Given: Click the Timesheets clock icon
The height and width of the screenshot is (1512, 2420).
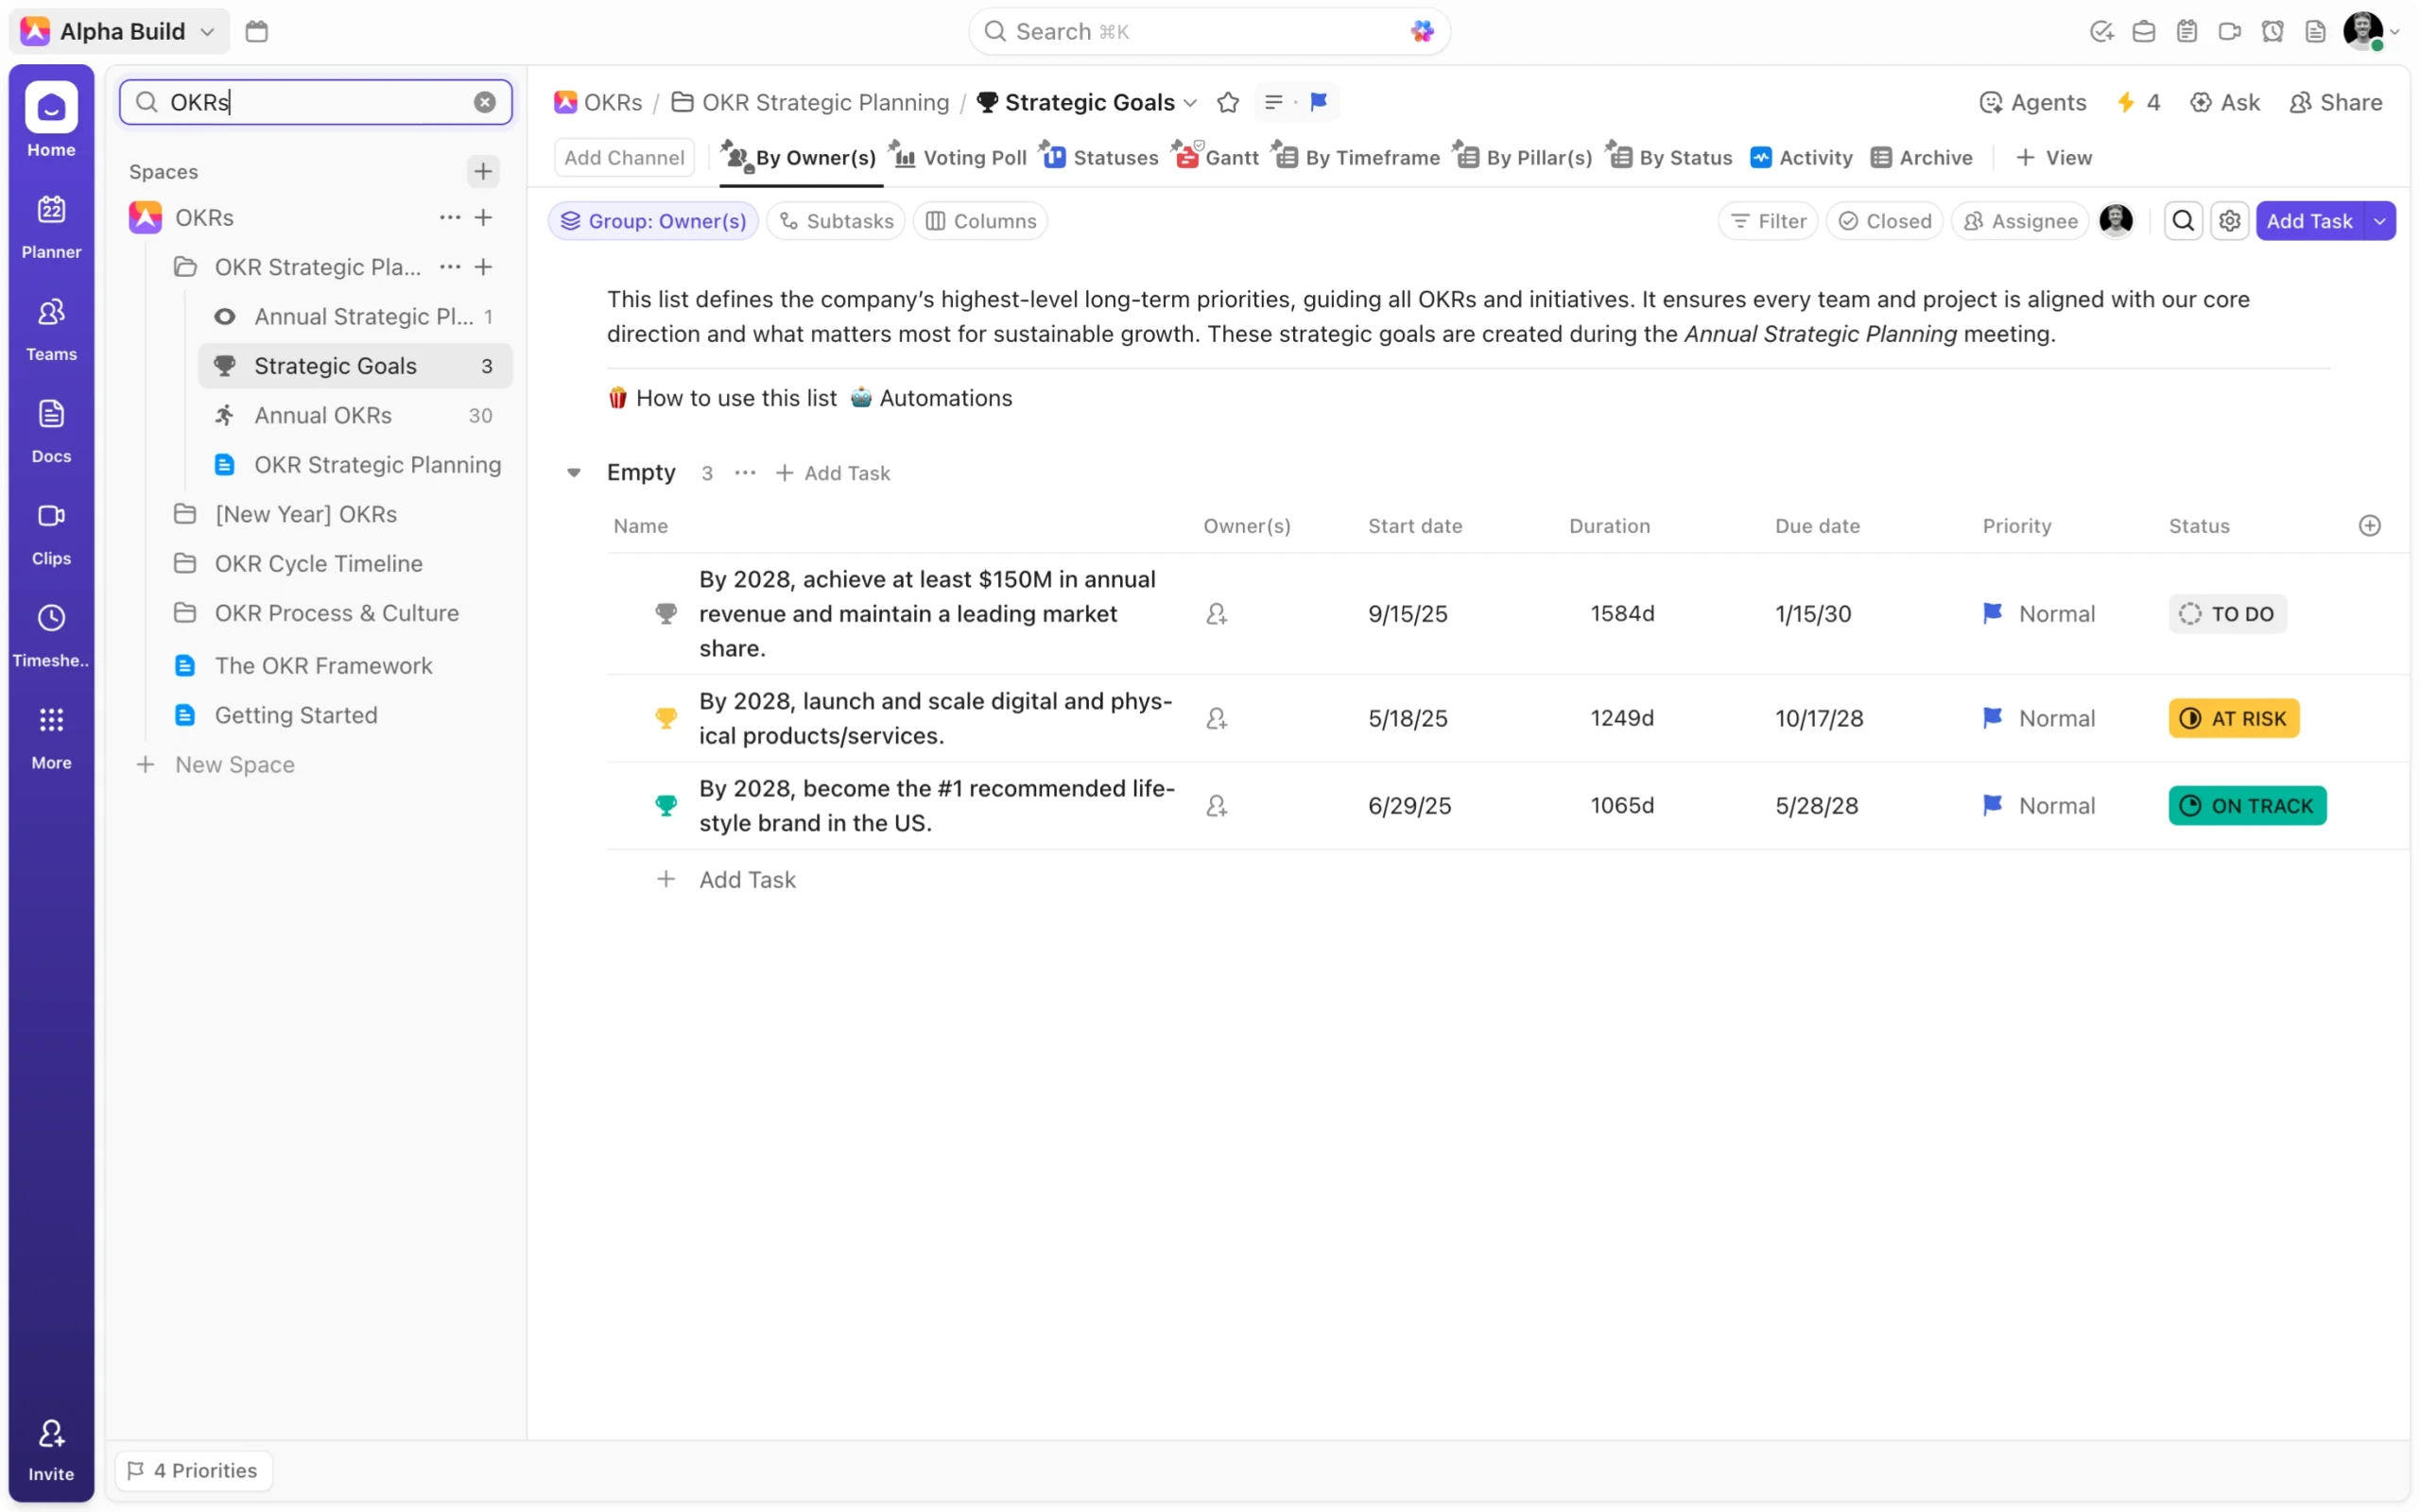Looking at the screenshot, I should [51, 618].
